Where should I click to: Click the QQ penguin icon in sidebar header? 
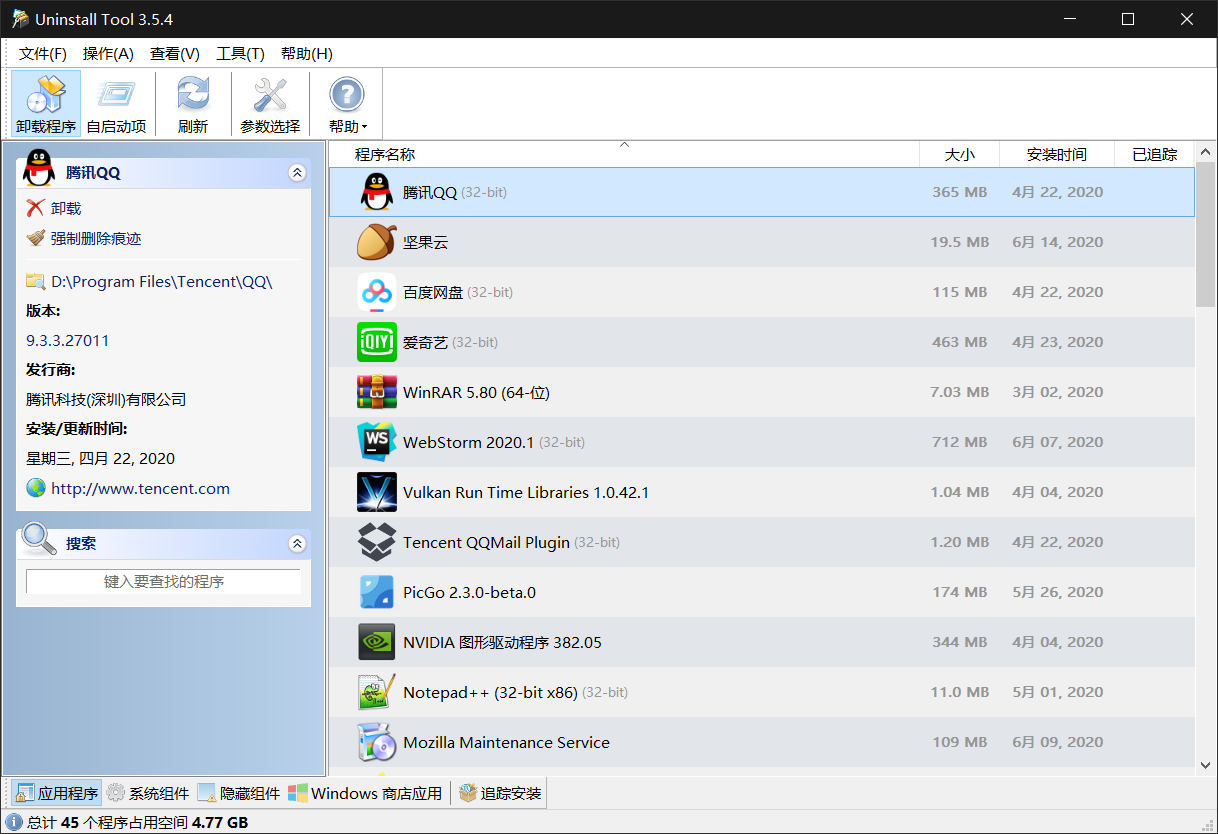[x=39, y=168]
